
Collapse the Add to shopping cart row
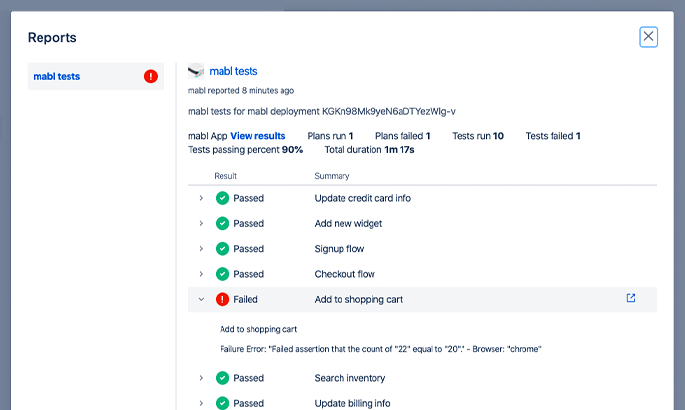point(201,299)
